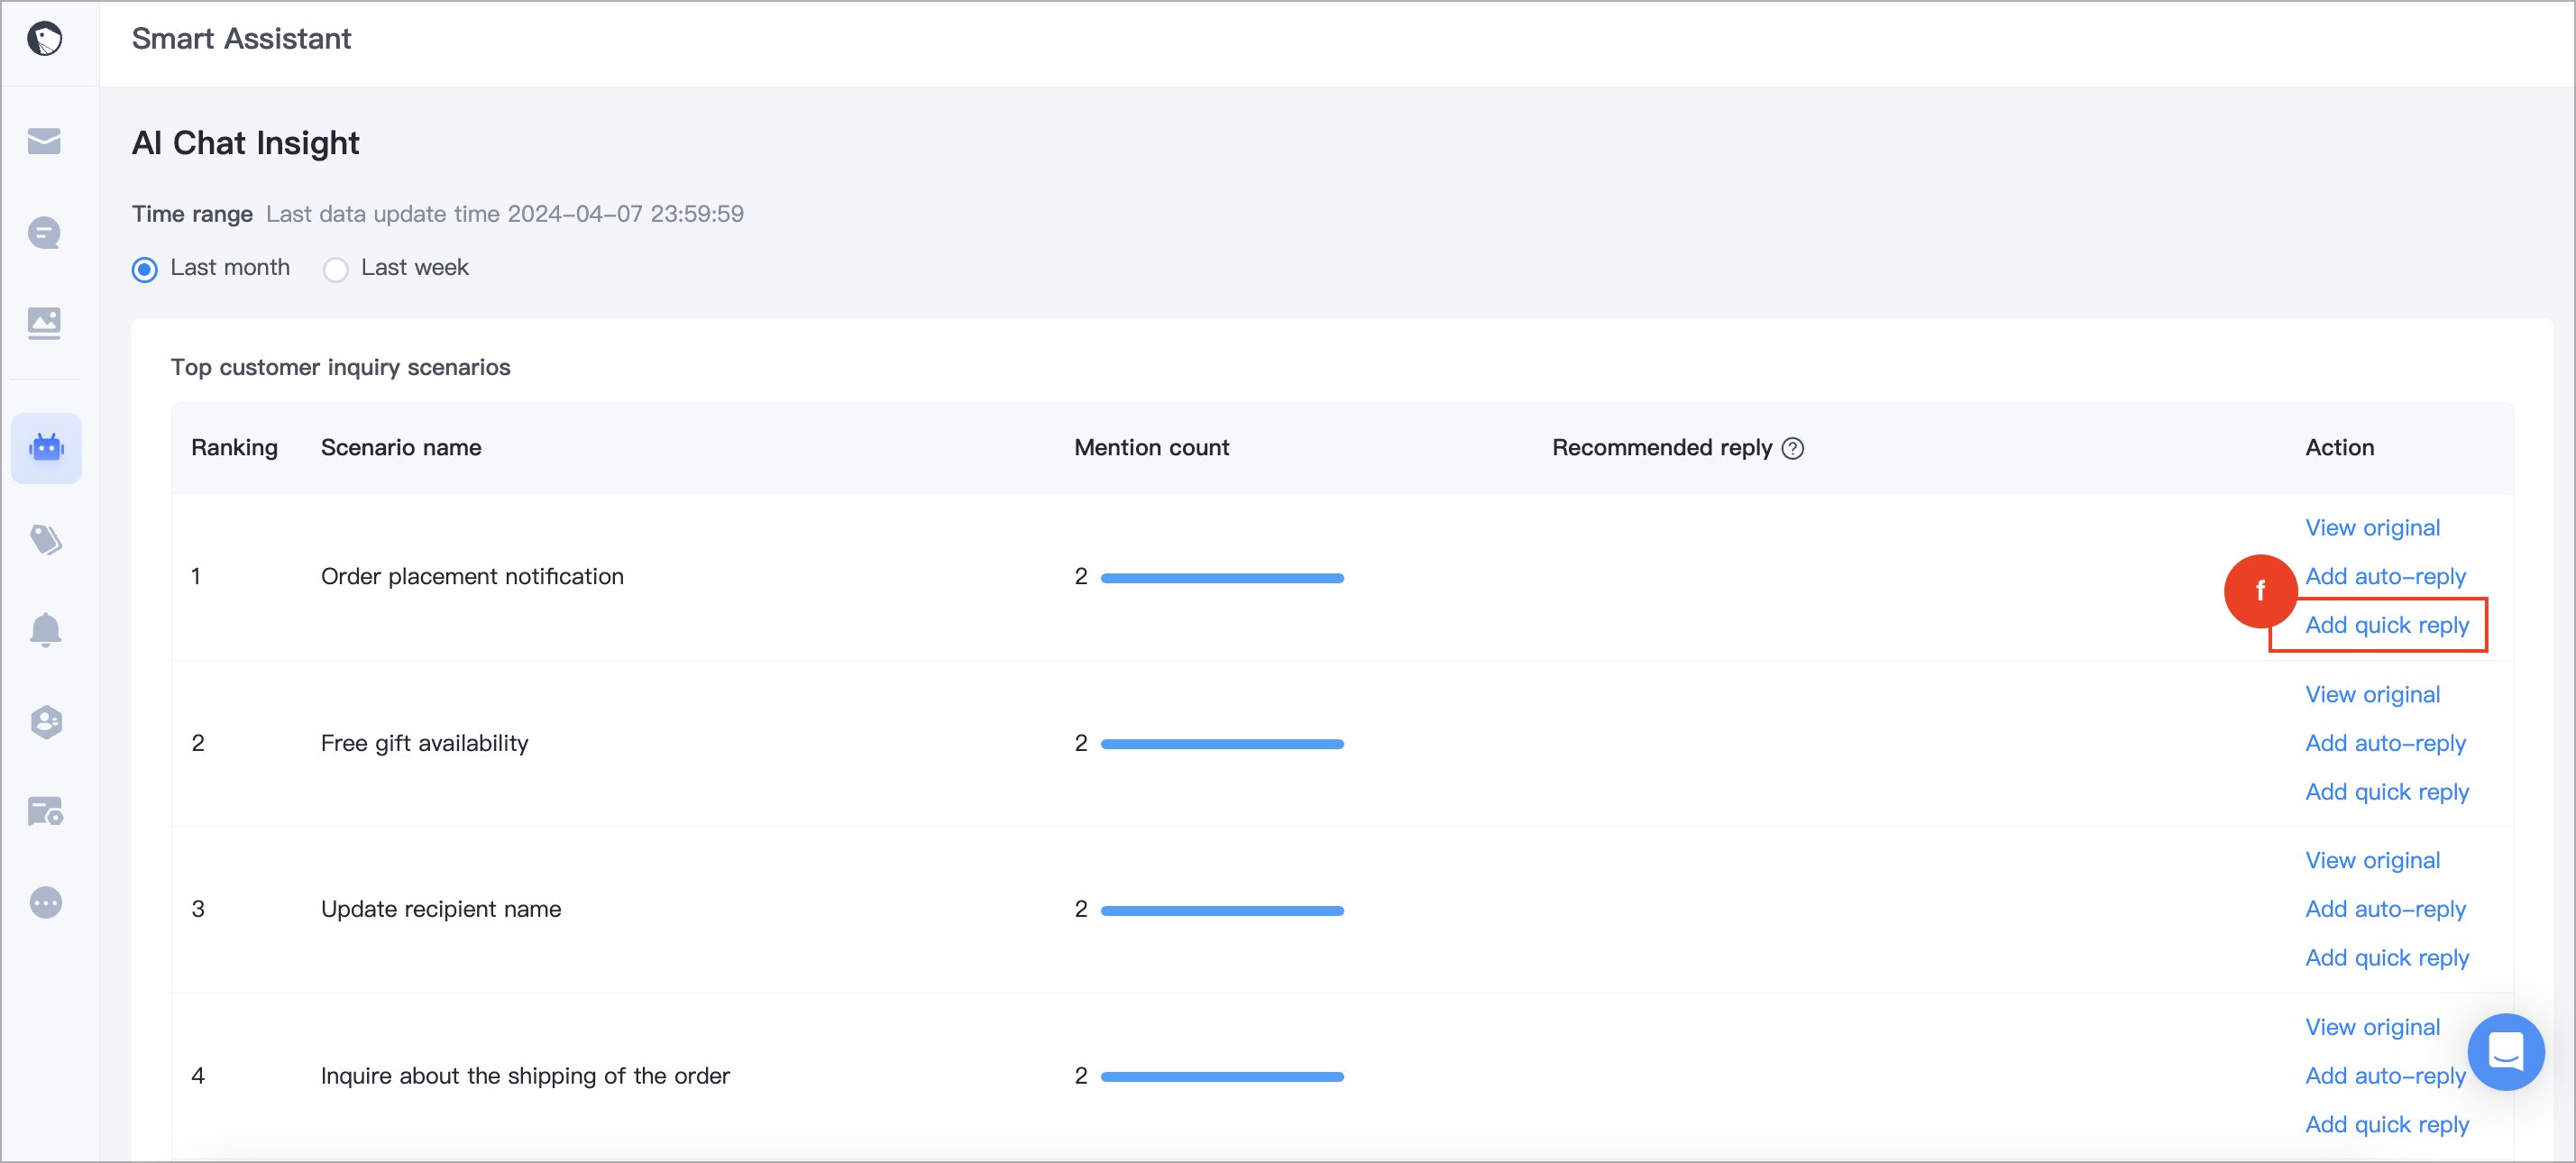Add auto-reply for Order placement notification
The height and width of the screenshot is (1163, 2576).
2385,576
